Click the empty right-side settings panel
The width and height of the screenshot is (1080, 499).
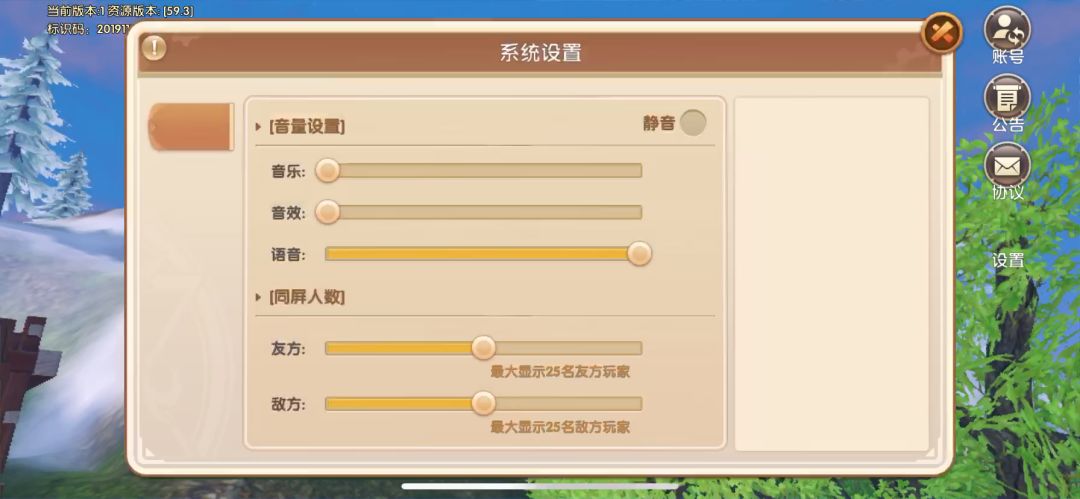(831, 273)
